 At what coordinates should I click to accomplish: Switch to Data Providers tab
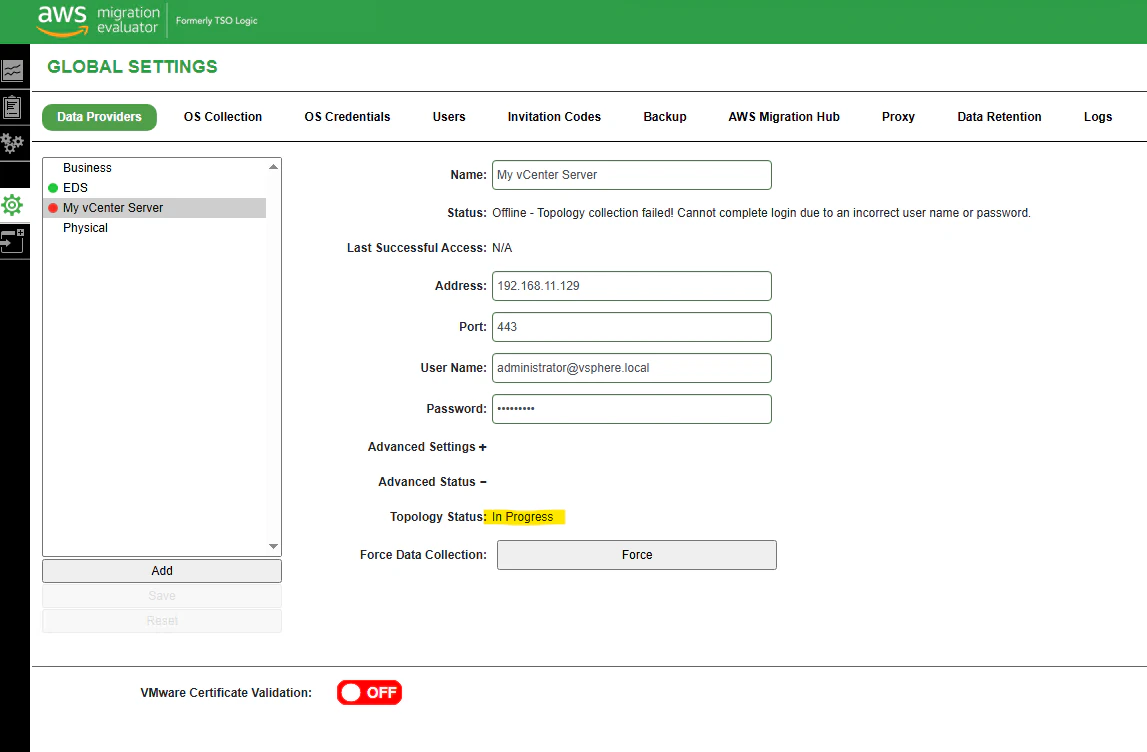pos(99,117)
